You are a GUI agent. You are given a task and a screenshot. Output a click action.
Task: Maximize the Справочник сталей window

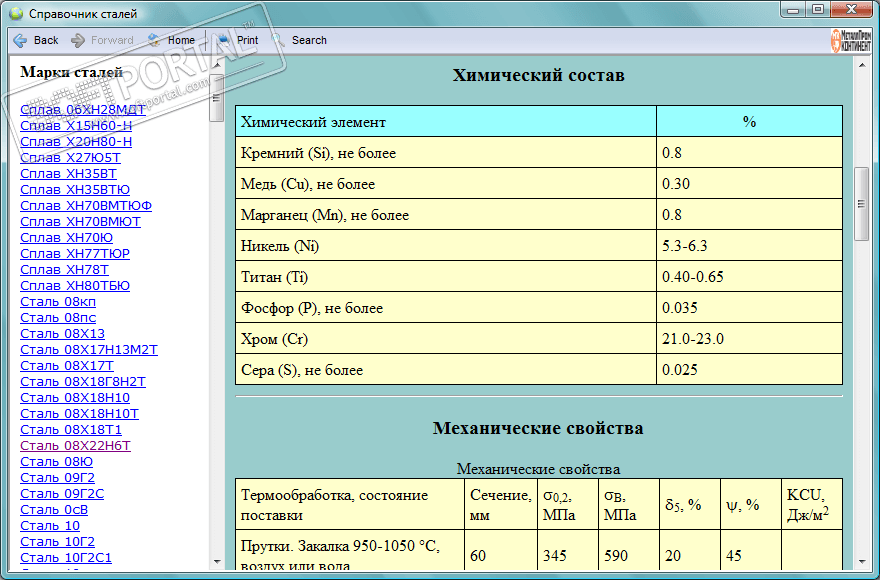pos(818,10)
